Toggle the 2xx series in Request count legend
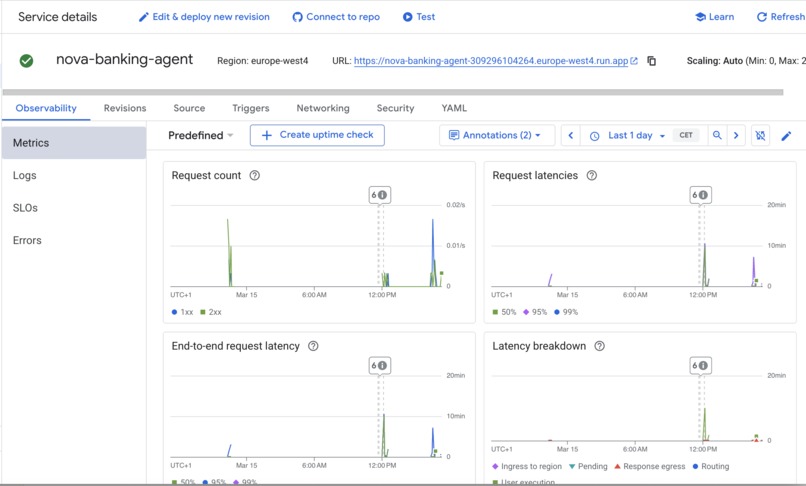806x486 pixels. pyautogui.click(x=211, y=312)
